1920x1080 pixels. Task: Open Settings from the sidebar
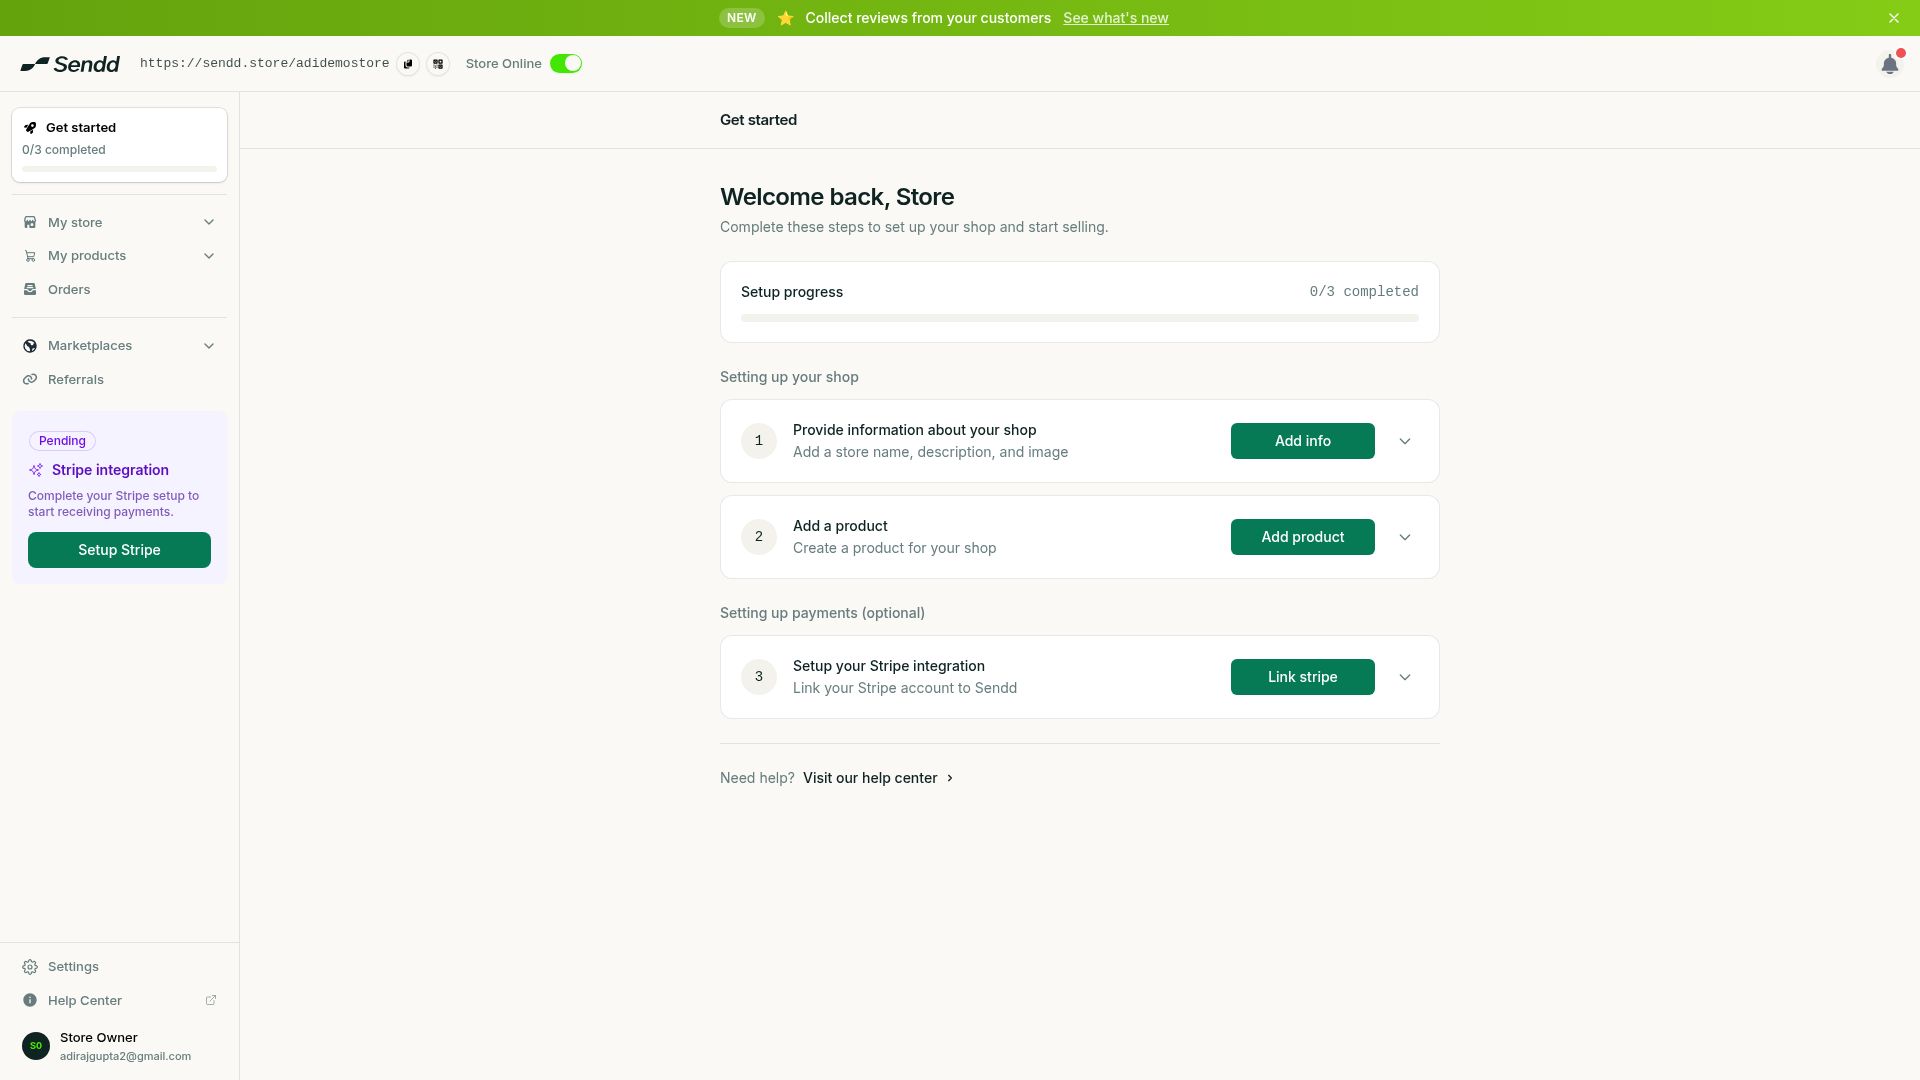[x=119, y=967]
